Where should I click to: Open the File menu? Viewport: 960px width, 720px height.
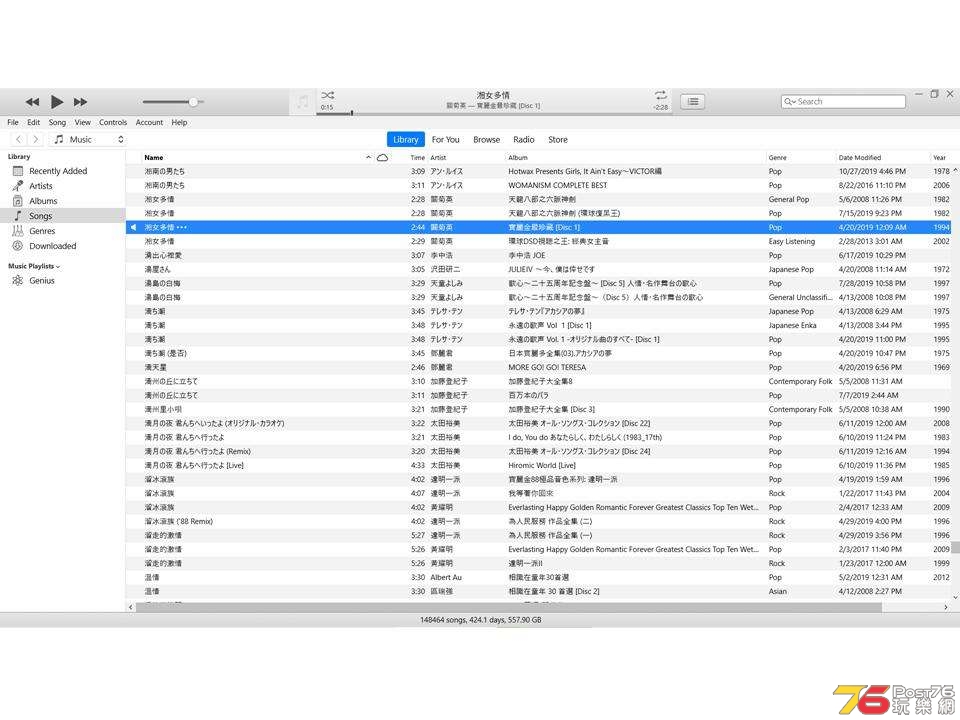coord(13,122)
